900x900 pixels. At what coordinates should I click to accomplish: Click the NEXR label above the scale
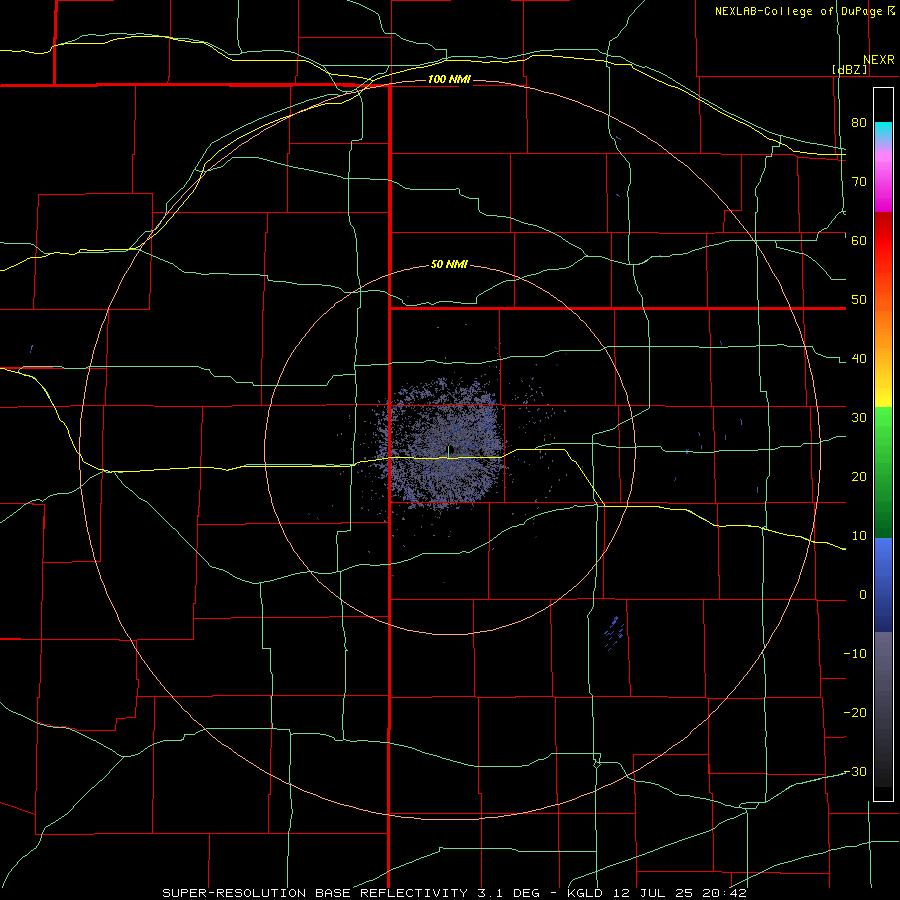point(878,60)
